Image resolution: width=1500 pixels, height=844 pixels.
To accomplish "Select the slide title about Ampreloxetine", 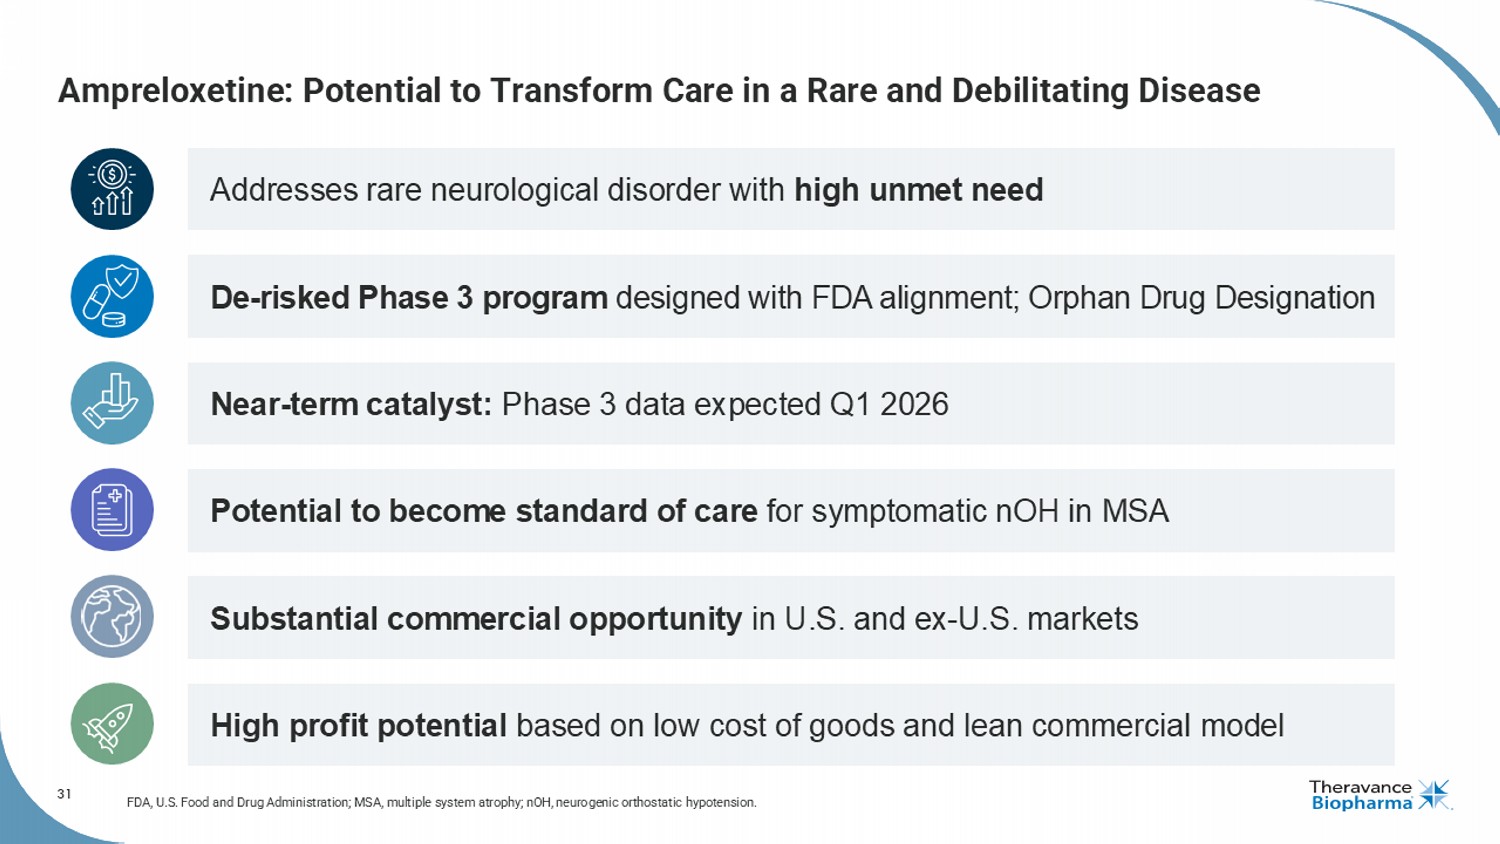I will pyautogui.click(x=659, y=91).
